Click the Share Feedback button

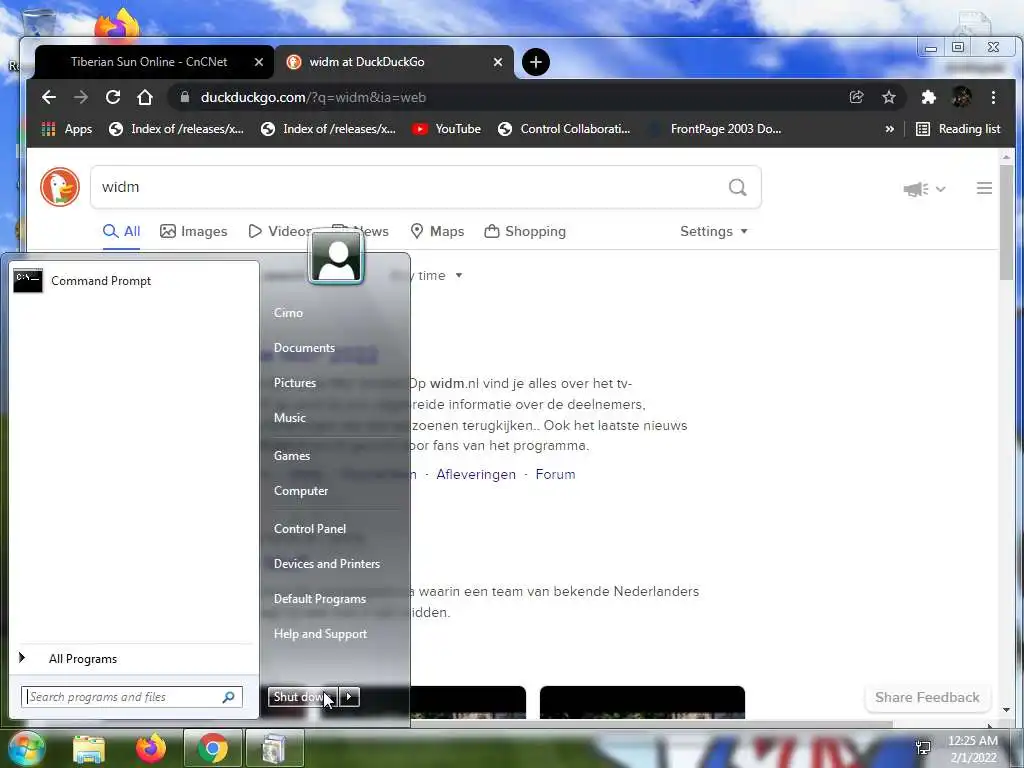click(x=927, y=697)
